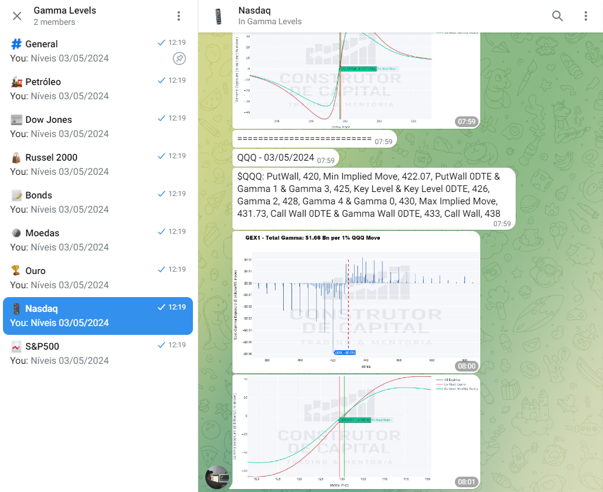Click the 08:00 timestamp on the GEX1 chart
603x492 pixels.
(x=466, y=366)
